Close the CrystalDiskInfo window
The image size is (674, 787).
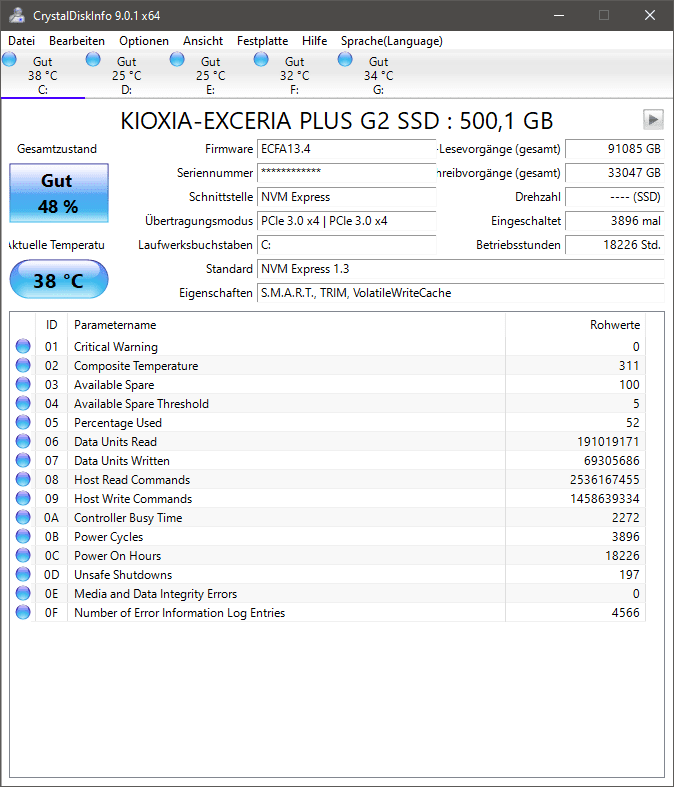pos(650,15)
